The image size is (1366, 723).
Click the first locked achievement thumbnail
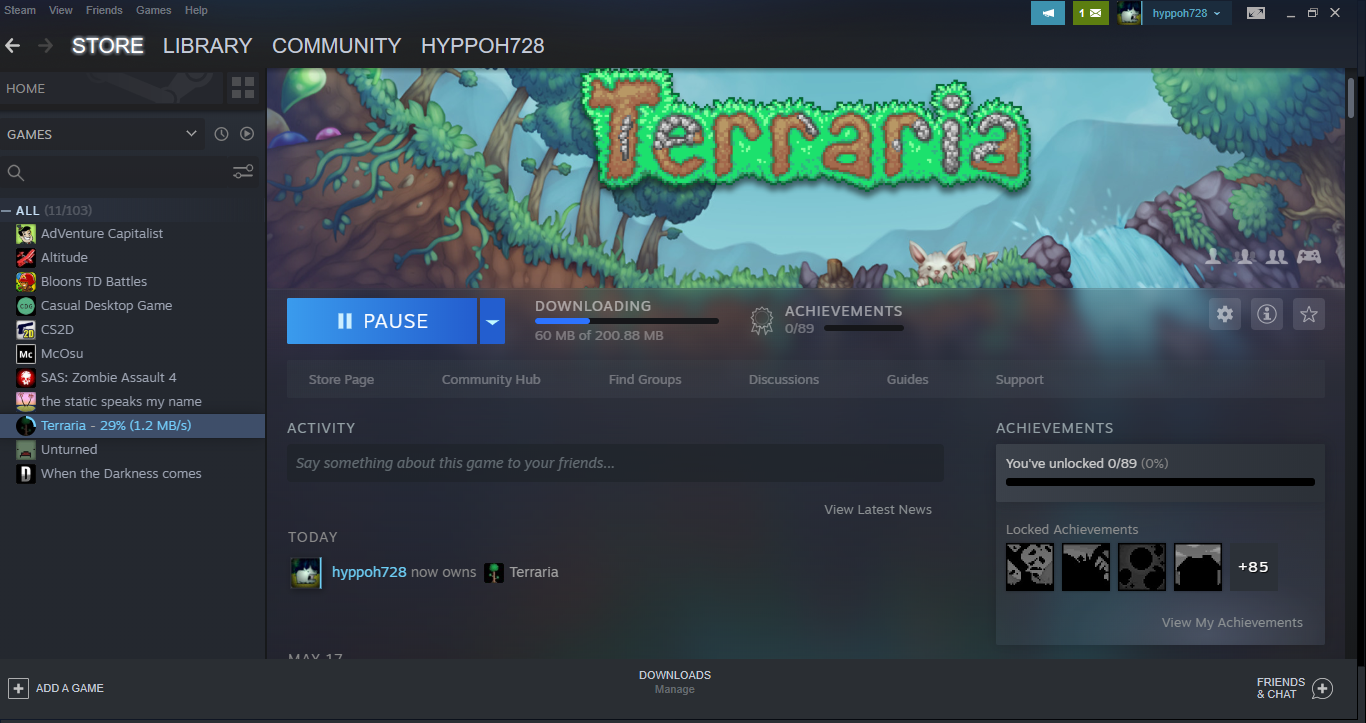point(1030,567)
